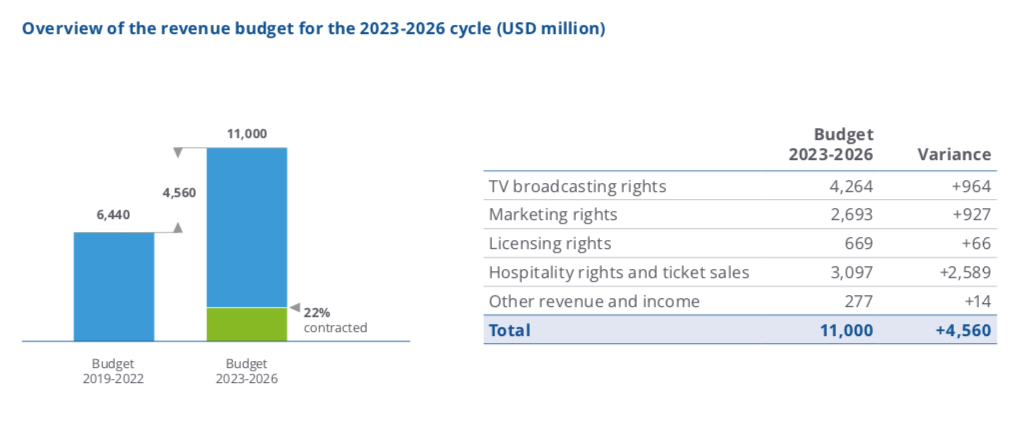Click the Variance column header
The image size is (1023, 445).
click(x=954, y=155)
